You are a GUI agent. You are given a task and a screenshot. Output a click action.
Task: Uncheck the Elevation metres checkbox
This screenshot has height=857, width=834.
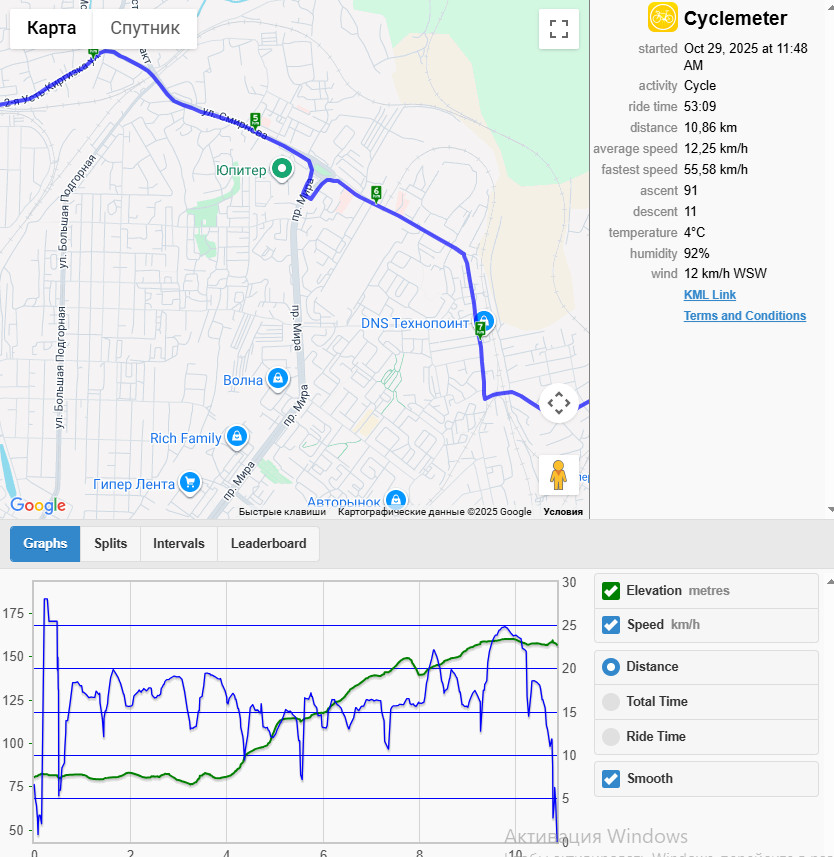(610, 591)
